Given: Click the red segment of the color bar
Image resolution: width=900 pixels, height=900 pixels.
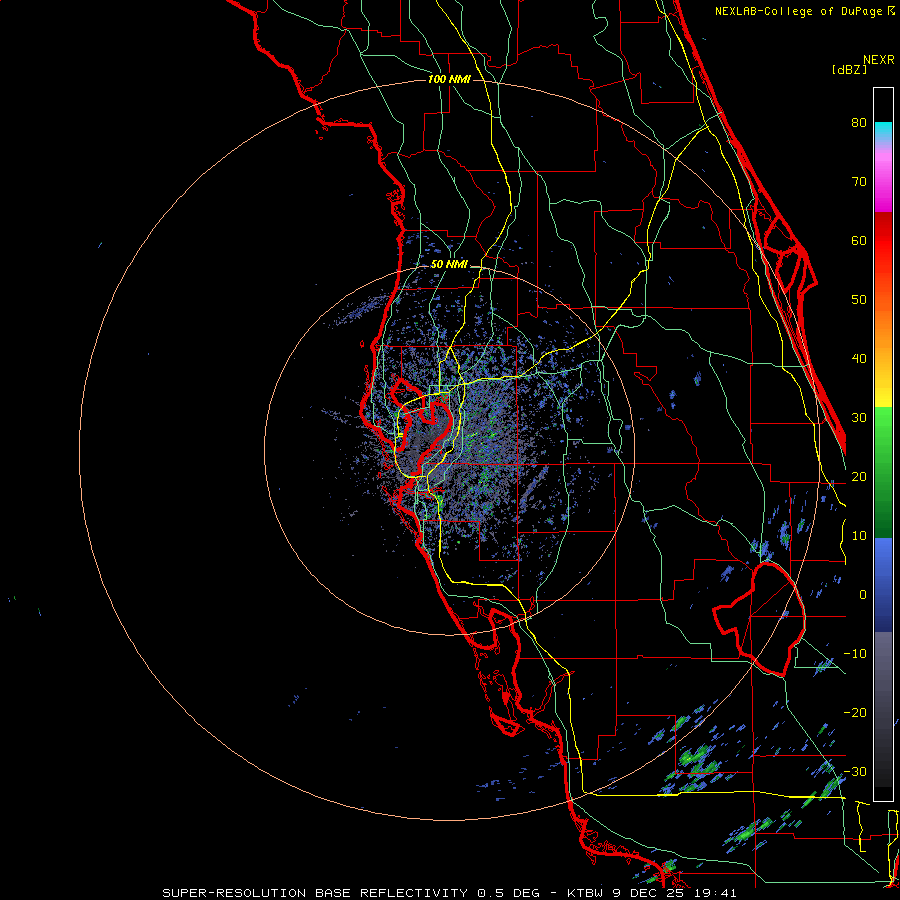Looking at the screenshot, I should click(x=883, y=241).
